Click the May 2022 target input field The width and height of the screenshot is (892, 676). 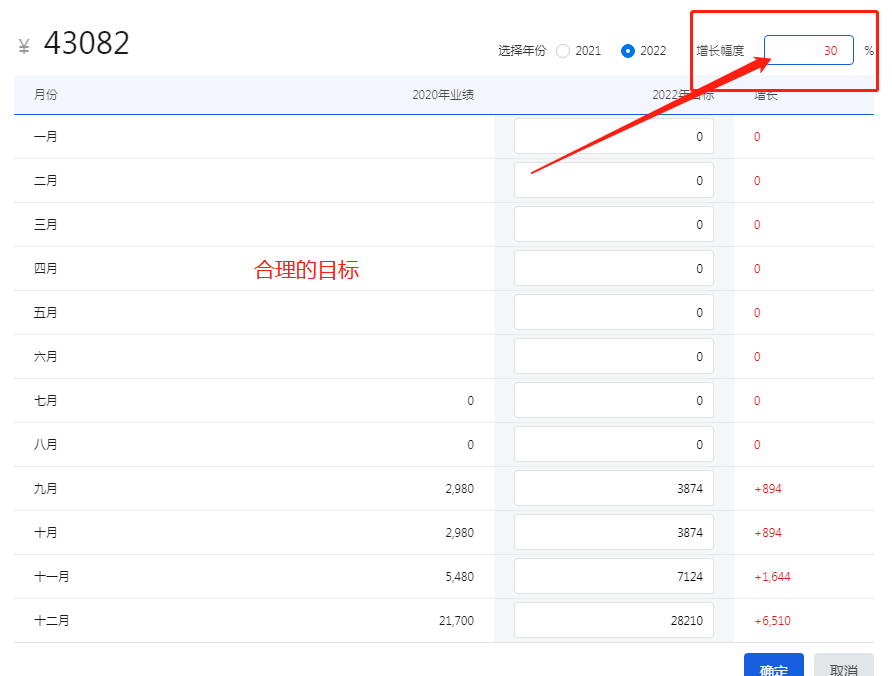point(614,312)
